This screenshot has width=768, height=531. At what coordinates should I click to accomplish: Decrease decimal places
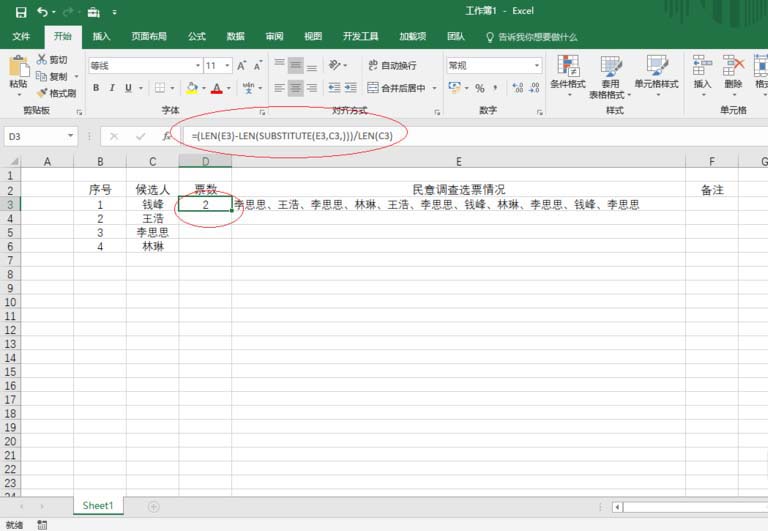coord(534,88)
